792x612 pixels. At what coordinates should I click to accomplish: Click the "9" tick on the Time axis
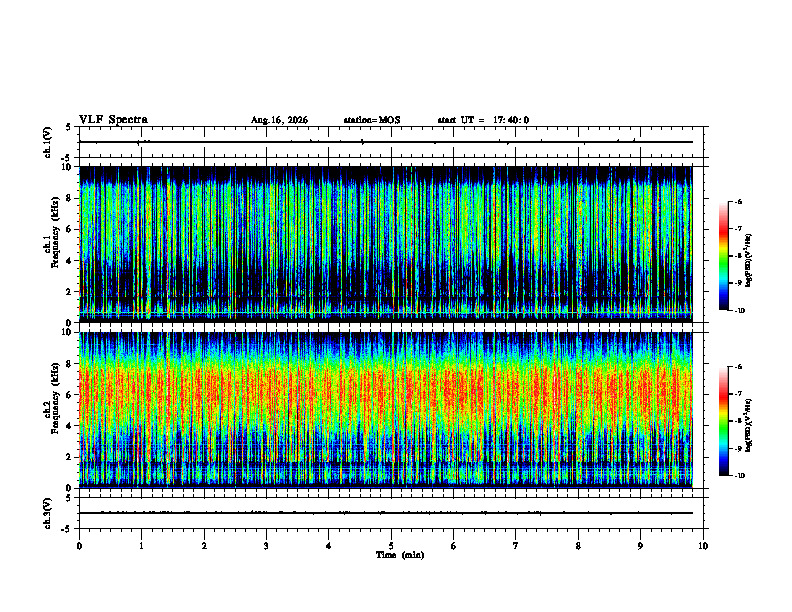[x=640, y=546]
